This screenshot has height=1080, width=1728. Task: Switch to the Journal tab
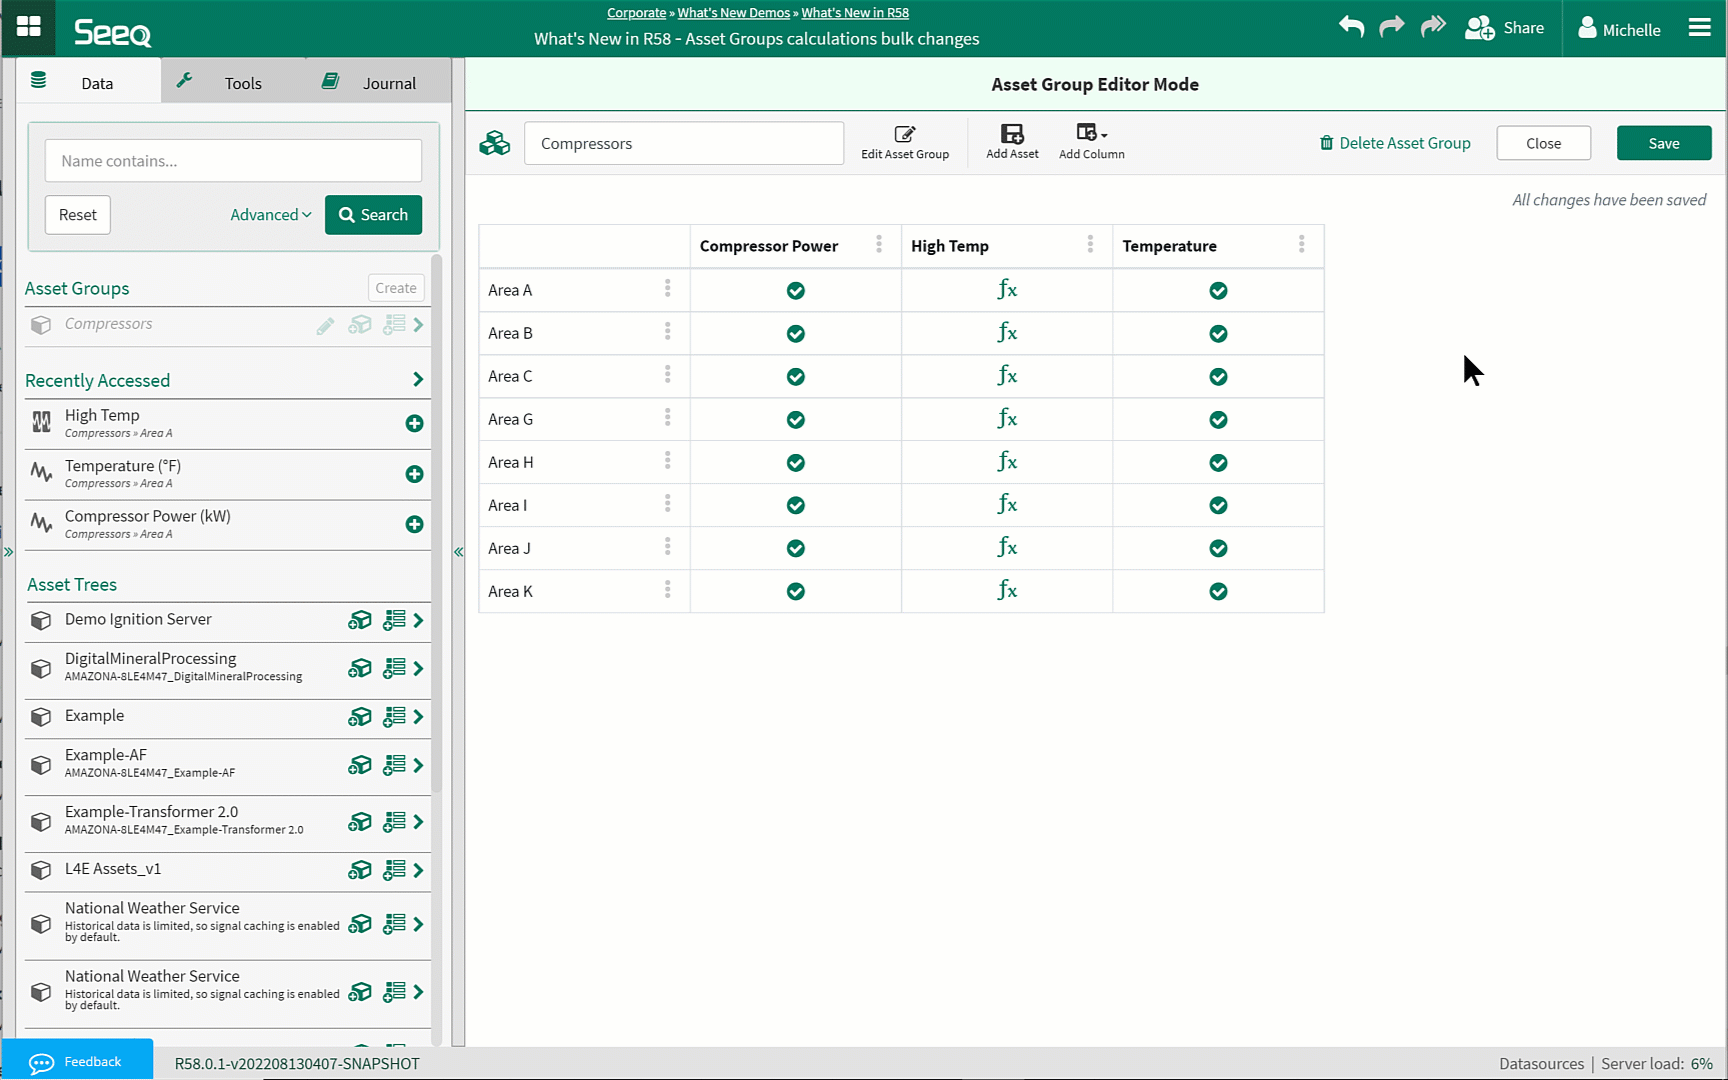point(378,83)
